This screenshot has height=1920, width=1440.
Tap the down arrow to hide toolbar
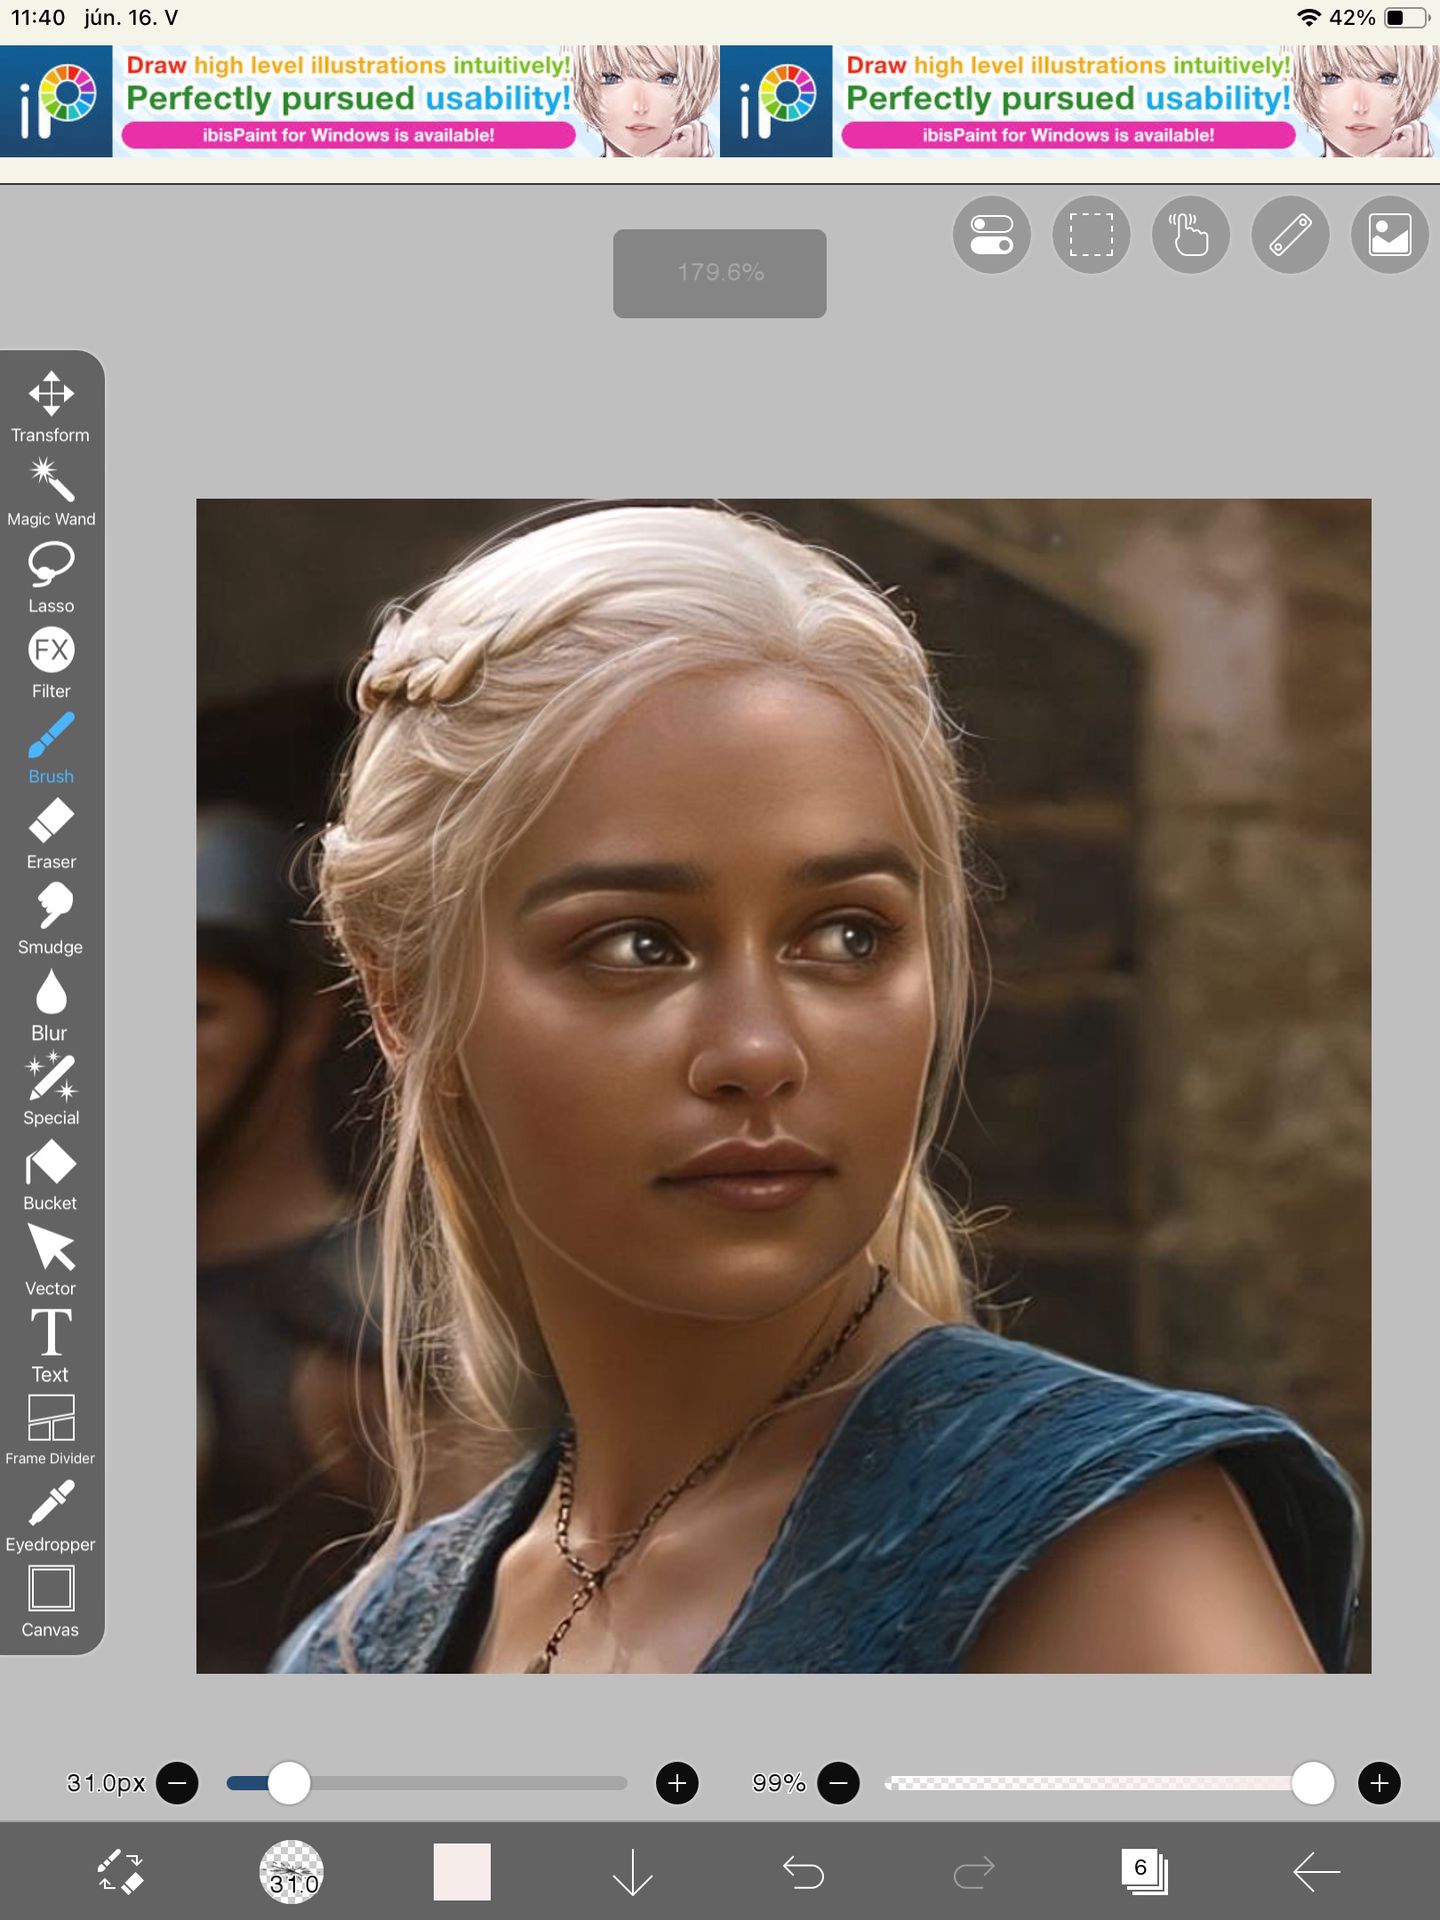tap(632, 1871)
